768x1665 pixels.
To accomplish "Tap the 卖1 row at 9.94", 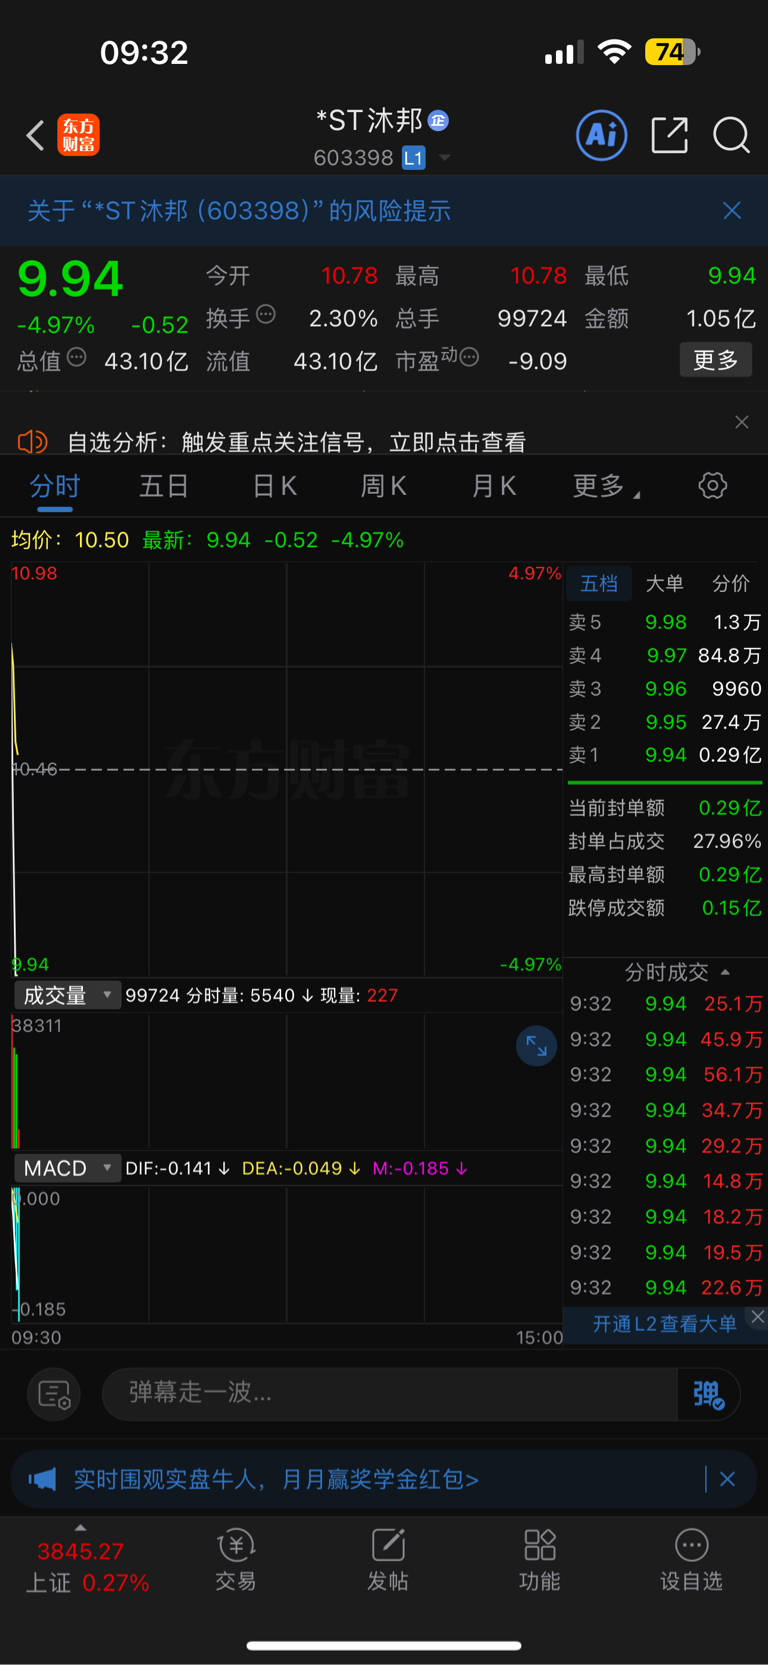I will pos(665,754).
